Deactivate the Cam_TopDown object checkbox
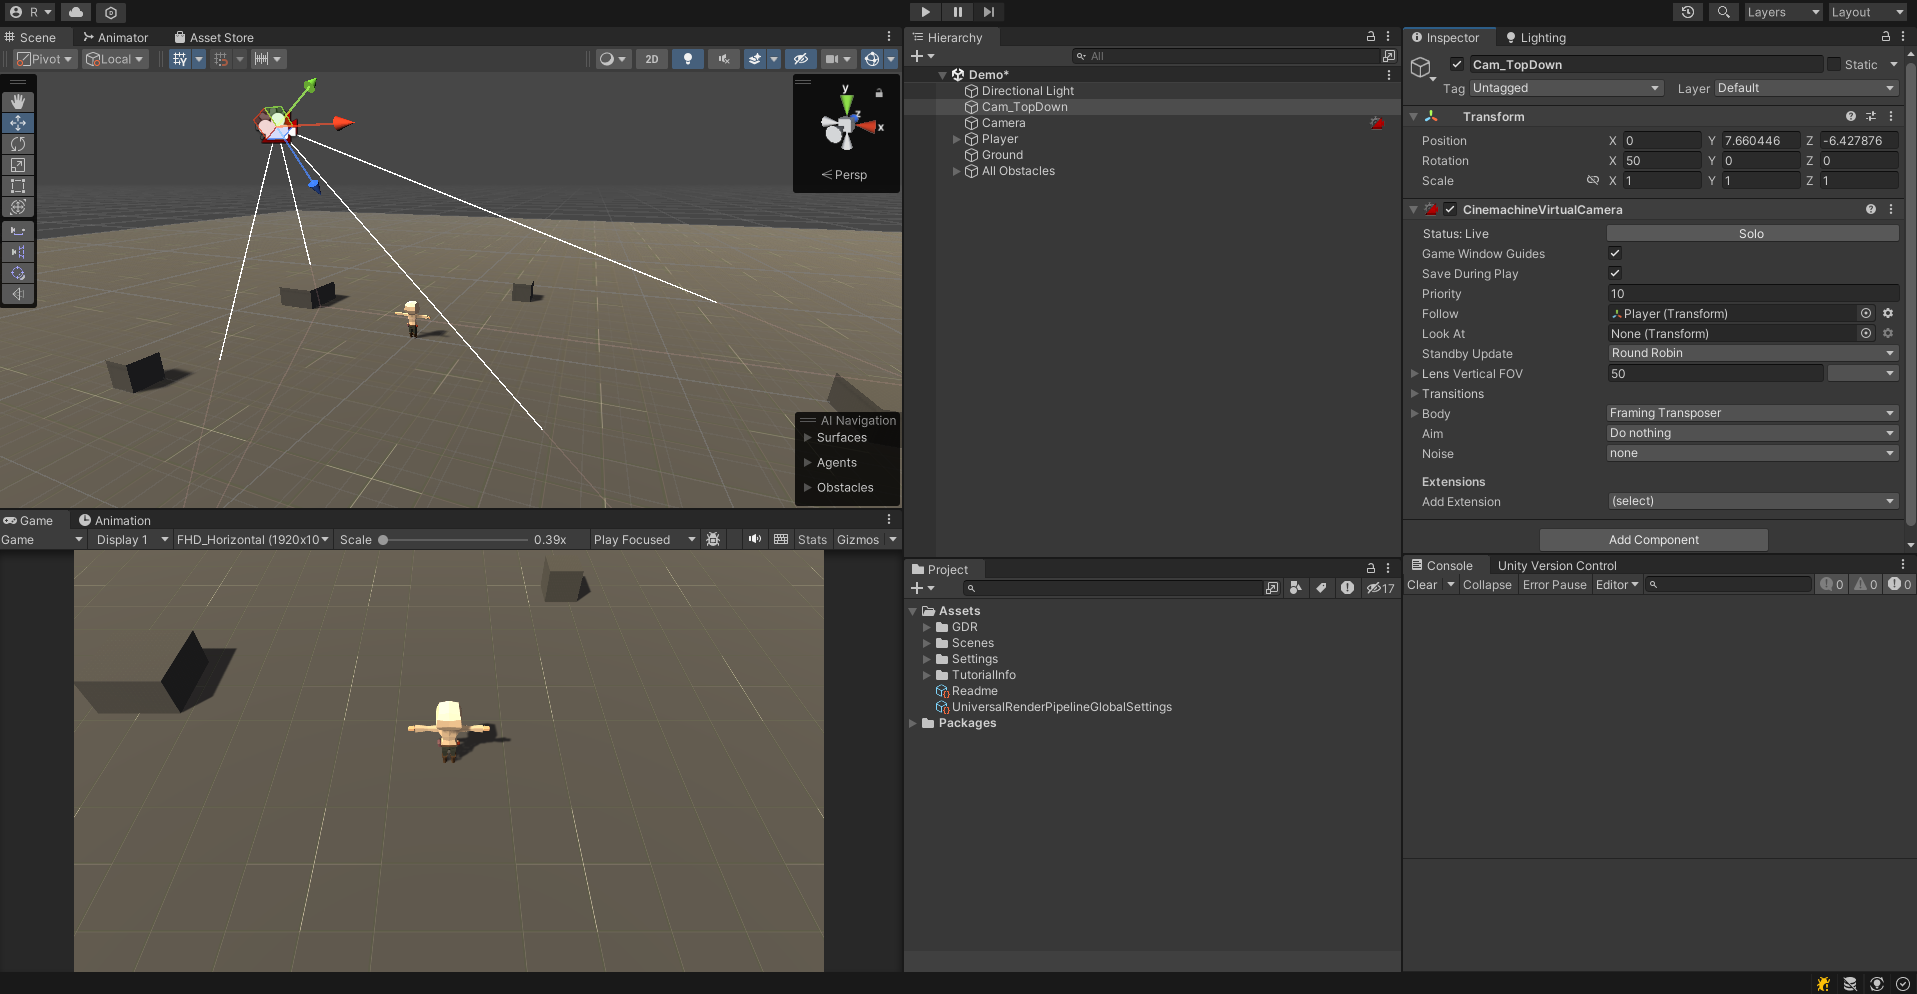This screenshot has height=994, width=1917. (1457, 64)
